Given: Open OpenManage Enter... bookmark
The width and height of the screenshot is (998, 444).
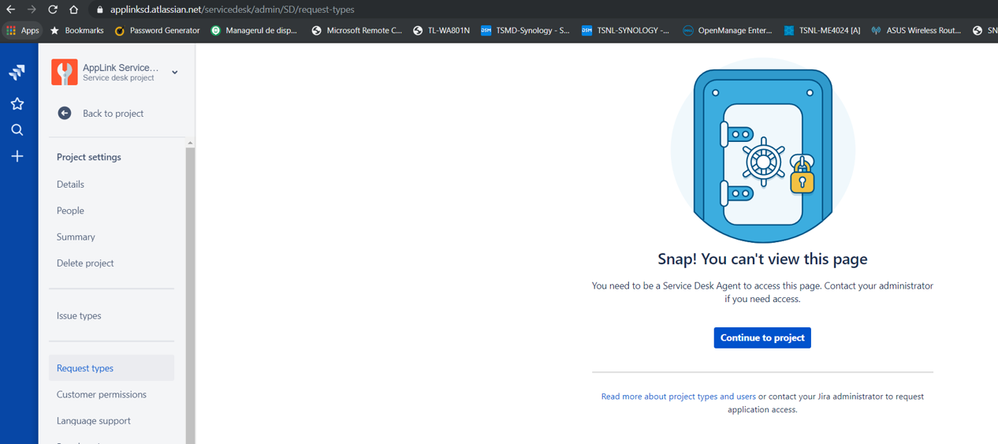Looking at the screenshot, I should click(x=728, y=30).
